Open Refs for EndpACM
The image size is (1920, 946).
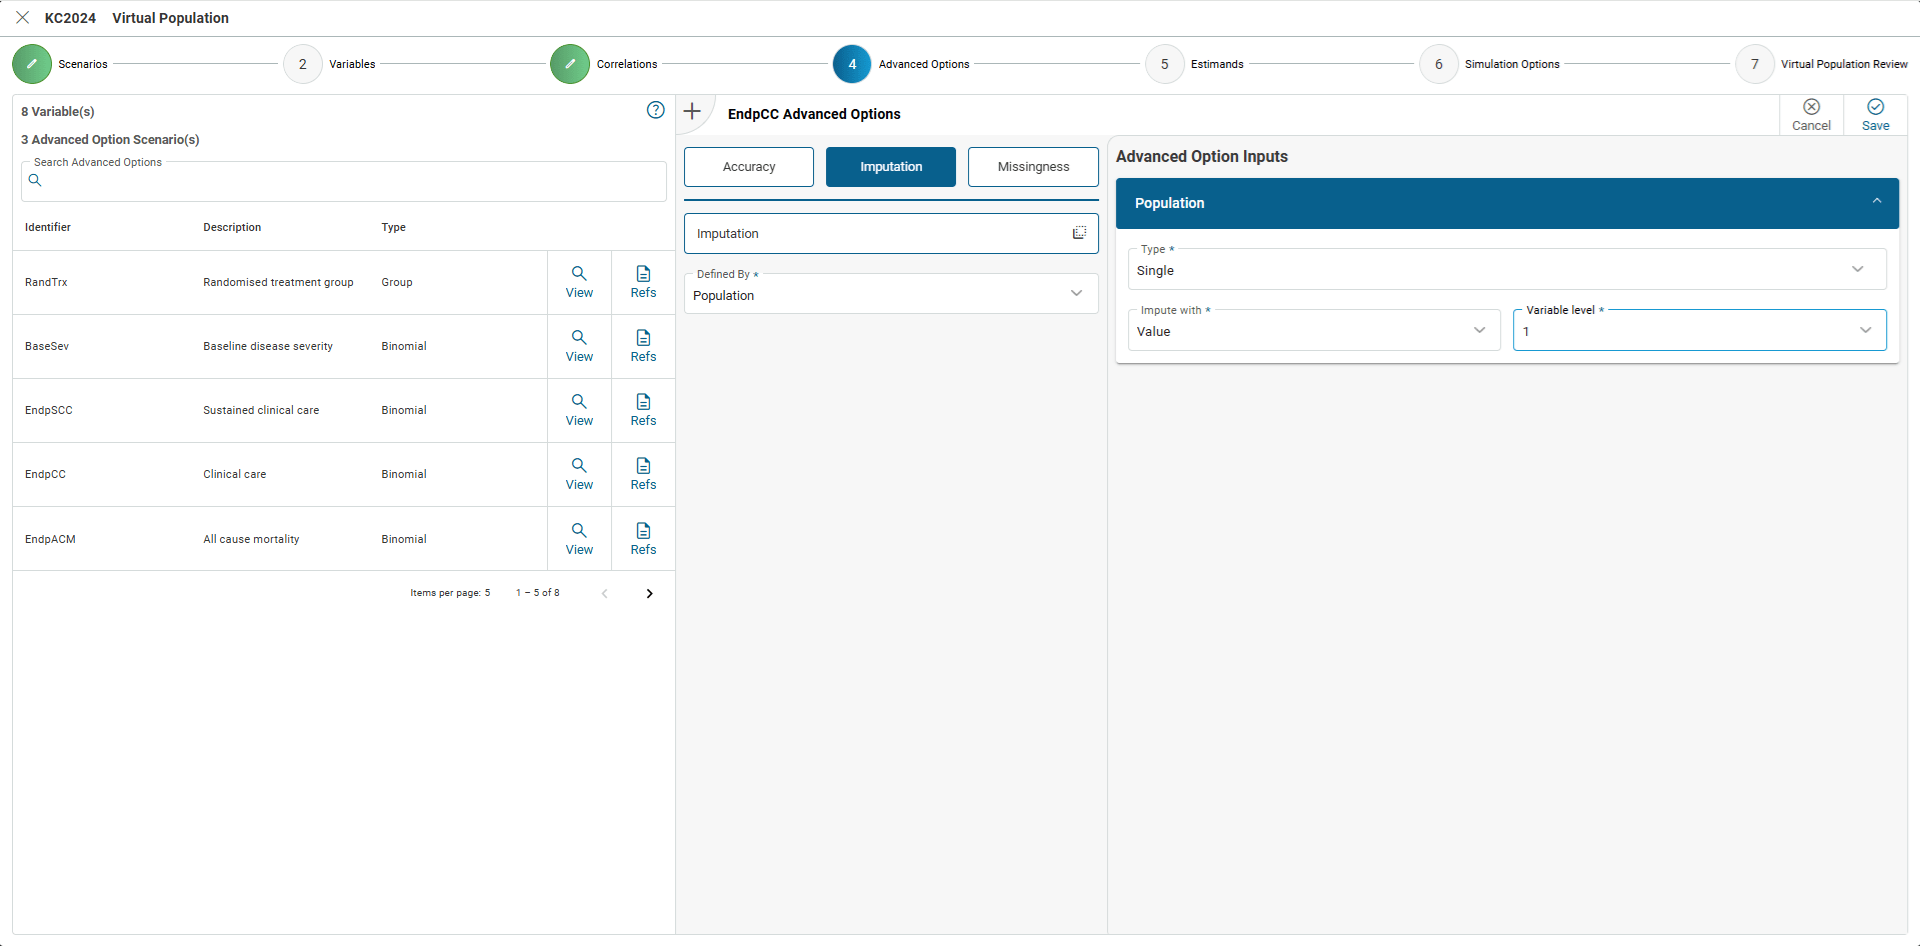click(x=643, y=539)
